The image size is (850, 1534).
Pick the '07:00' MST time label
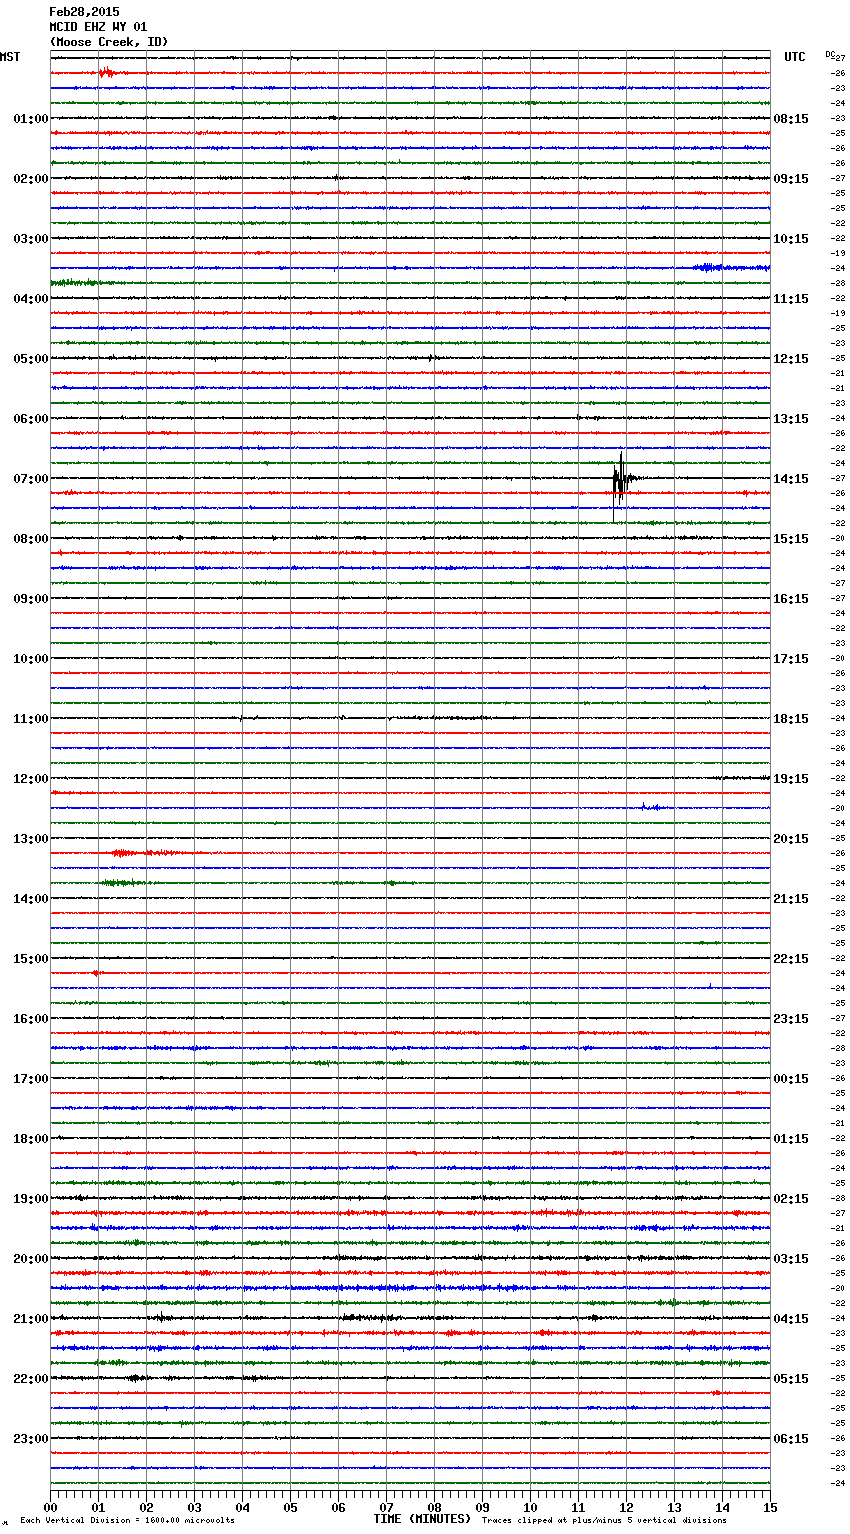[31, 479]
